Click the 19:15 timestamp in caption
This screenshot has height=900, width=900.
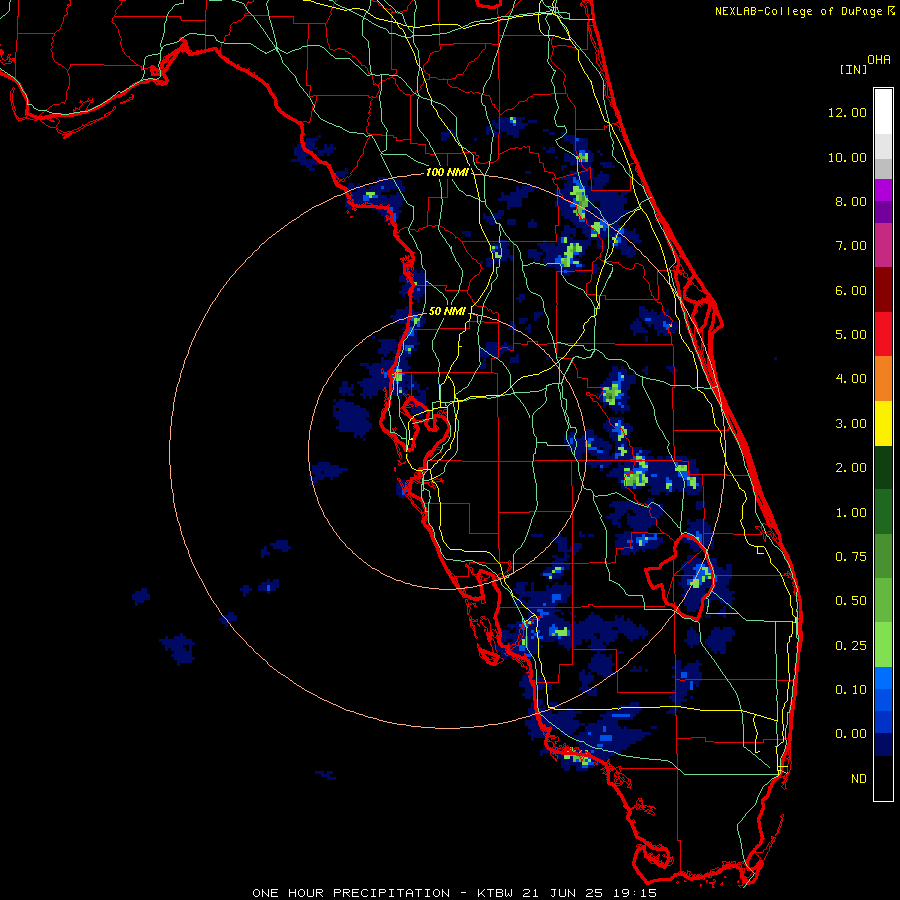pyautogui.click(x=638, y=893)
